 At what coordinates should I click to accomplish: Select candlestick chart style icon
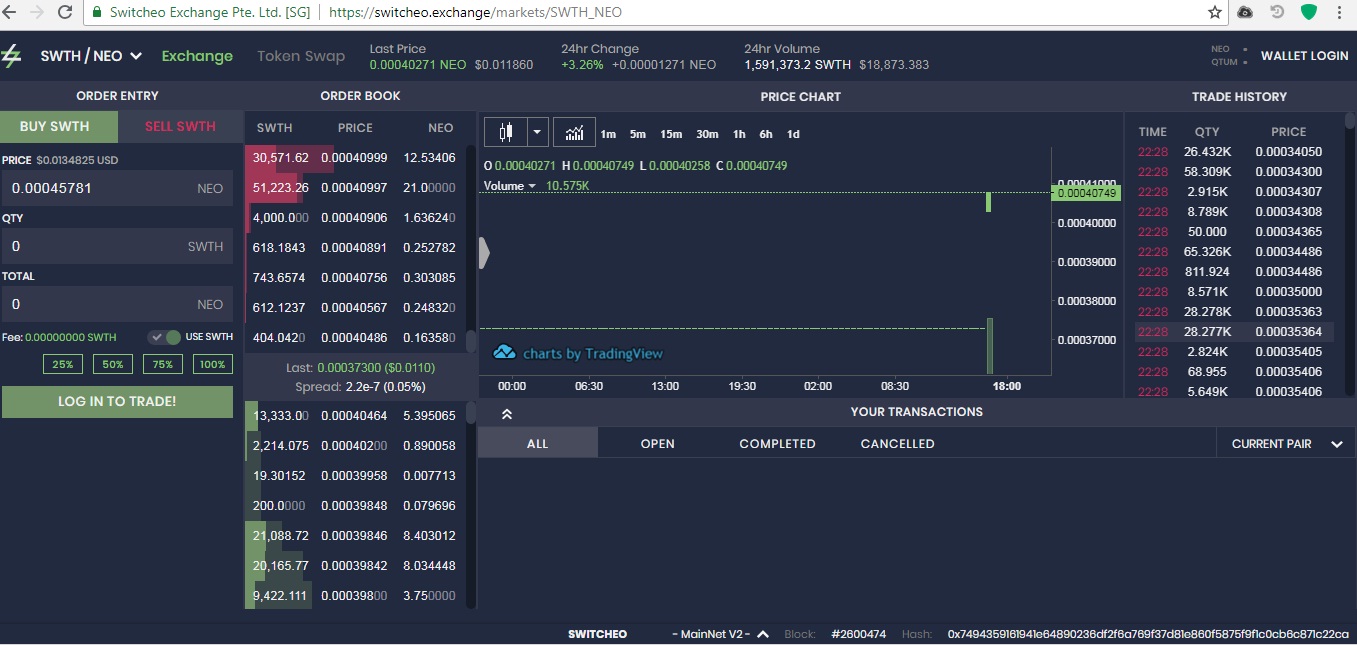coord(506,132)
